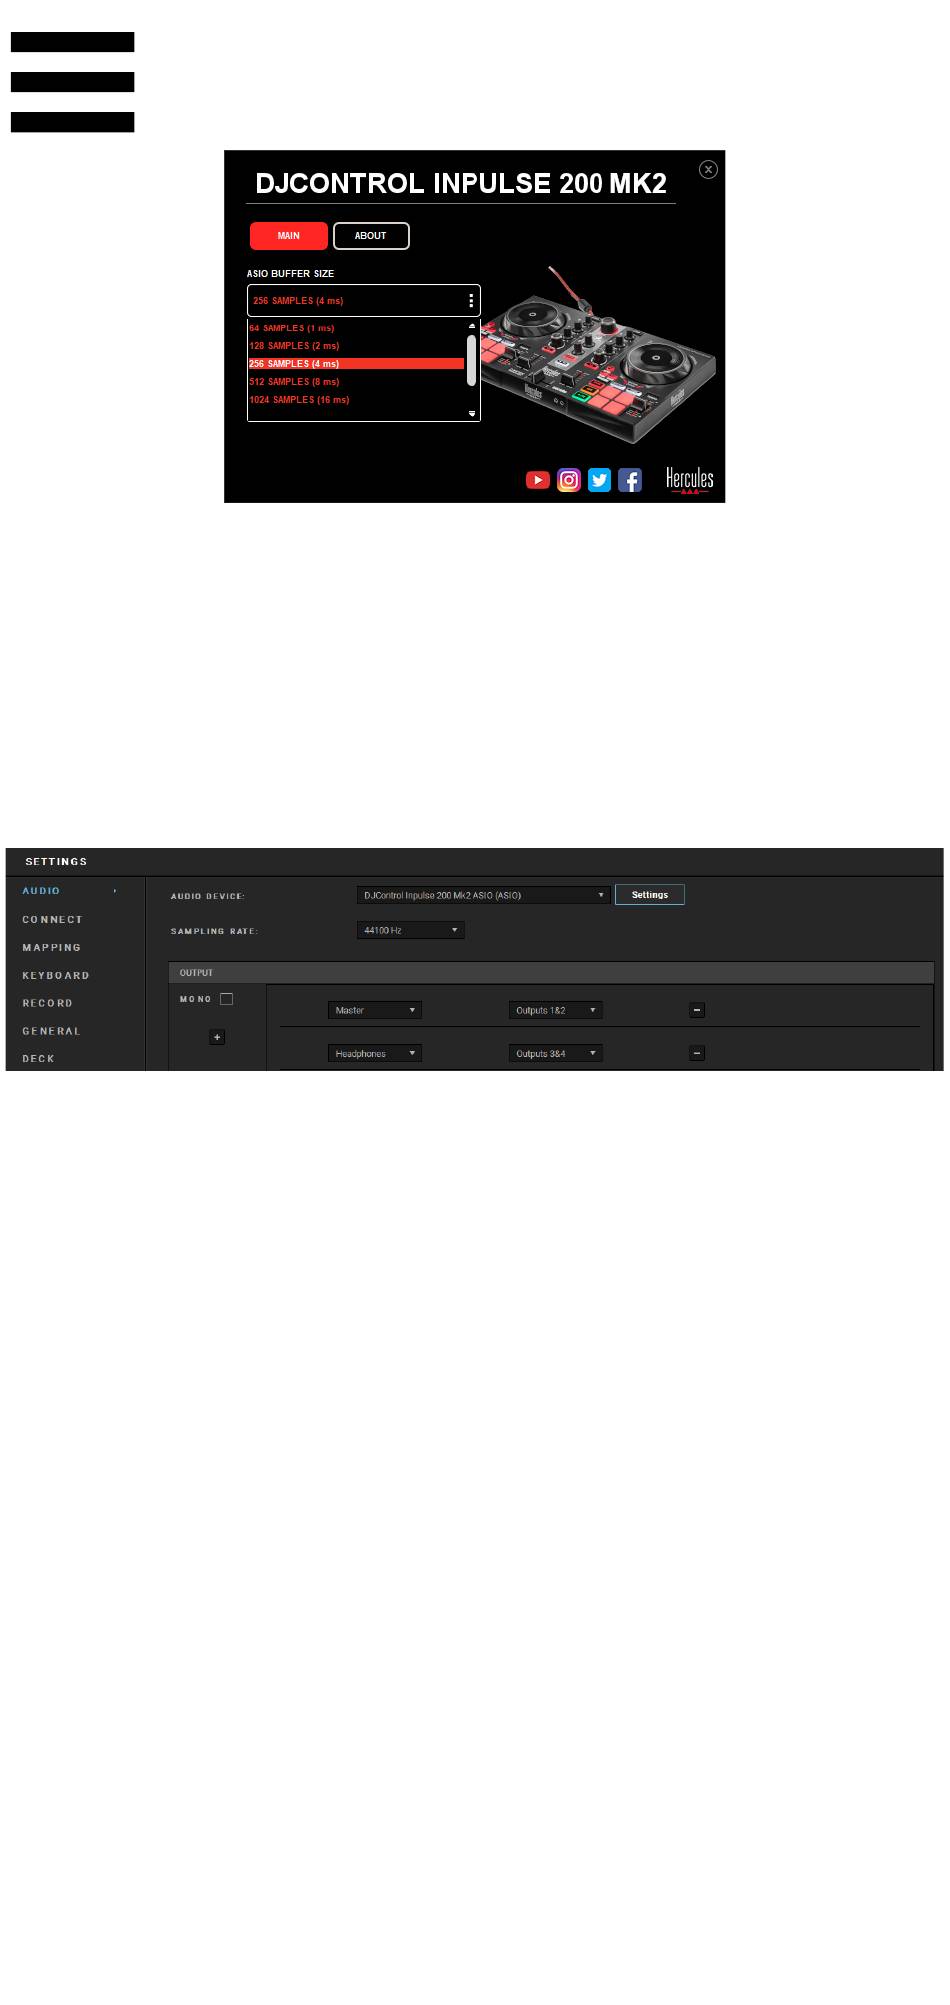Image resolution: width=950 pixels, height=2005 pixels.
Task: Open the Audio Device dropdown
Action: click(x=483, y=895)
